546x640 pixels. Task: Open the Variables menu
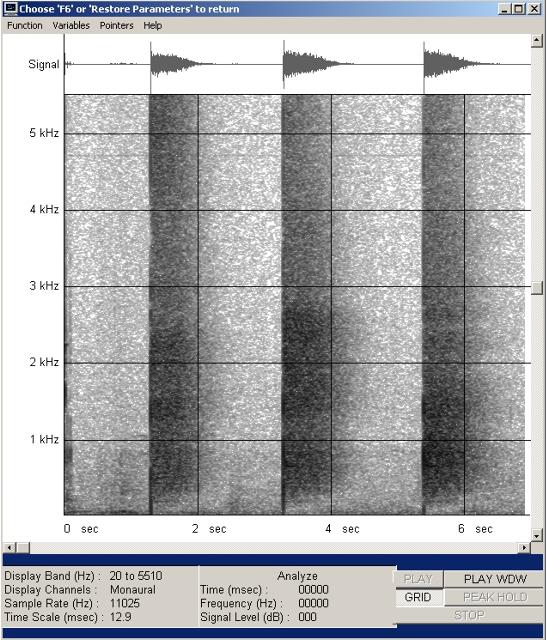click(x=71, y=25)
